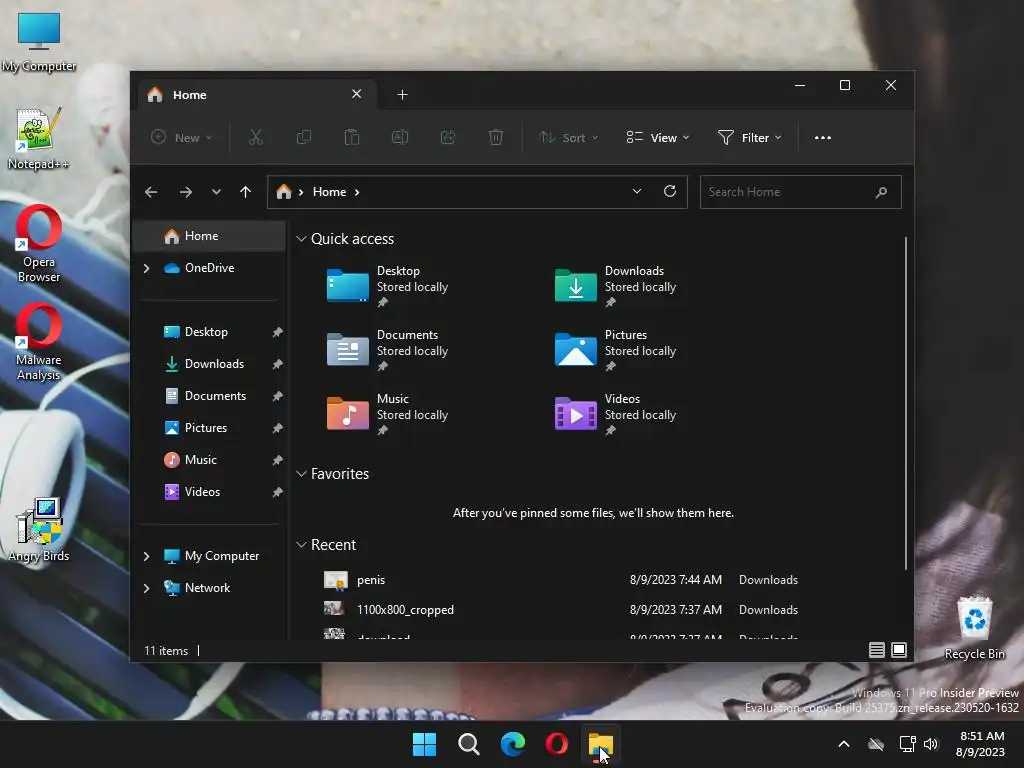Go back with the left arrow
Viewport: 1024px width, 768px height.
point(151,192)
